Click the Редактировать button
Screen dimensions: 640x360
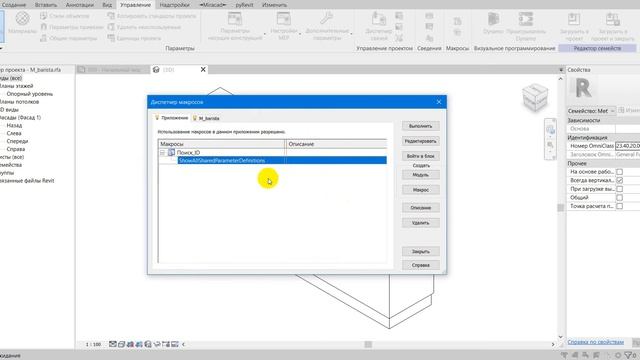[420, 141]
